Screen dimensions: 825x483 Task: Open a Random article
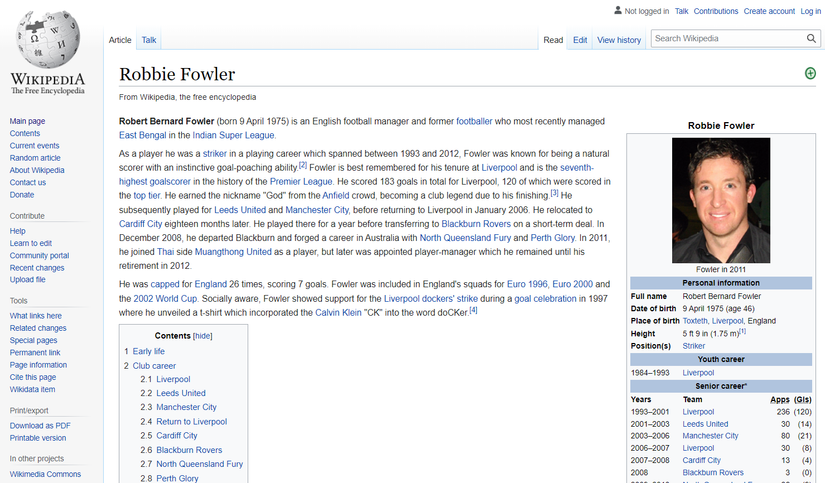pyautogui.click(x=35, y=158)
